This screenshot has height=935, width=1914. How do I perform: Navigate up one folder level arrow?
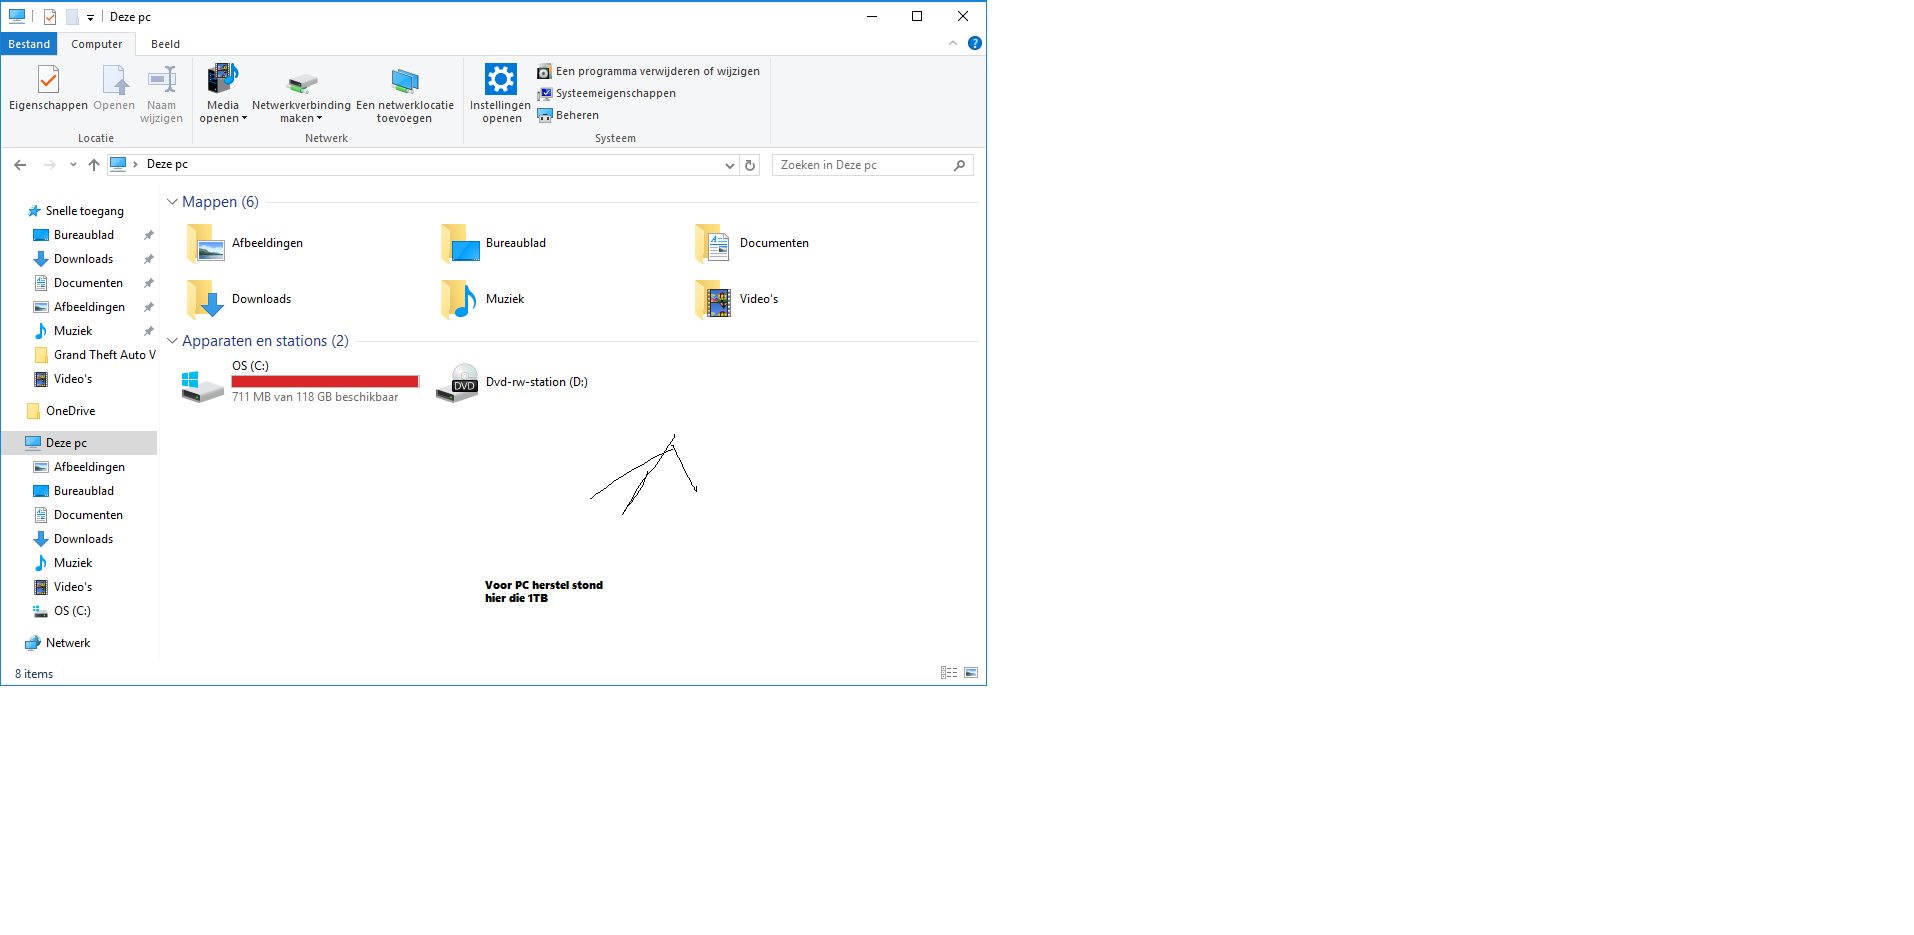pos(94,165)
